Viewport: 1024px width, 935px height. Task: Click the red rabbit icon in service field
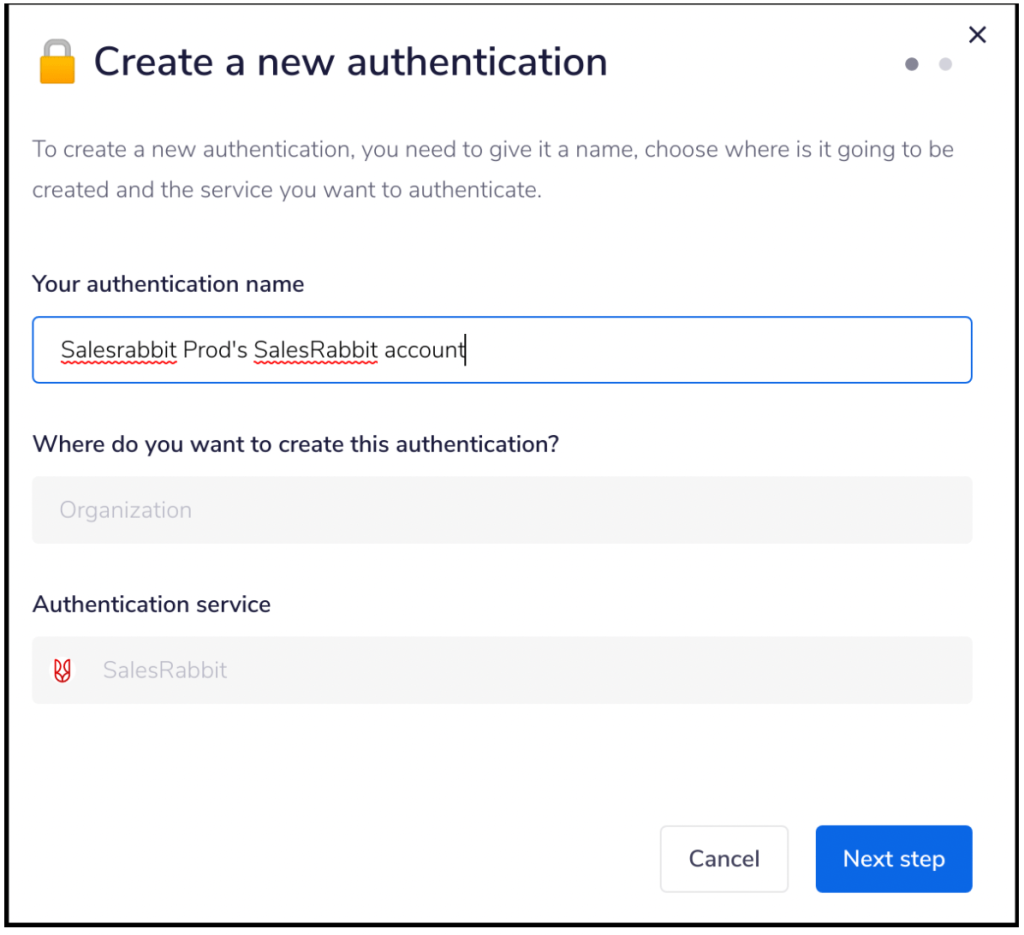click(62, 669)
